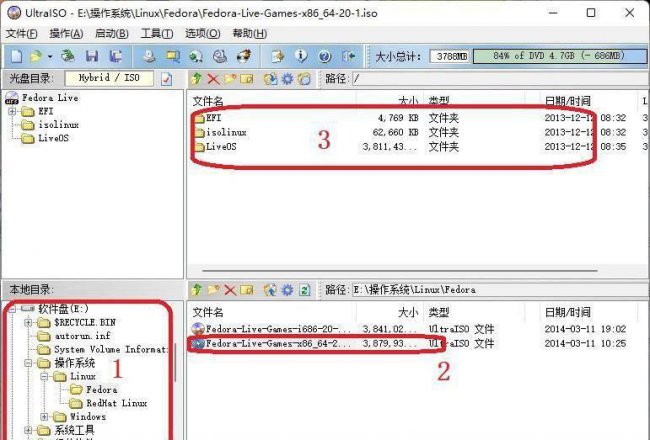The height and width of the screenshot is (440, 650).
Task: Go up a level in the local pane toolbar
Action: [x=197, y=289]
